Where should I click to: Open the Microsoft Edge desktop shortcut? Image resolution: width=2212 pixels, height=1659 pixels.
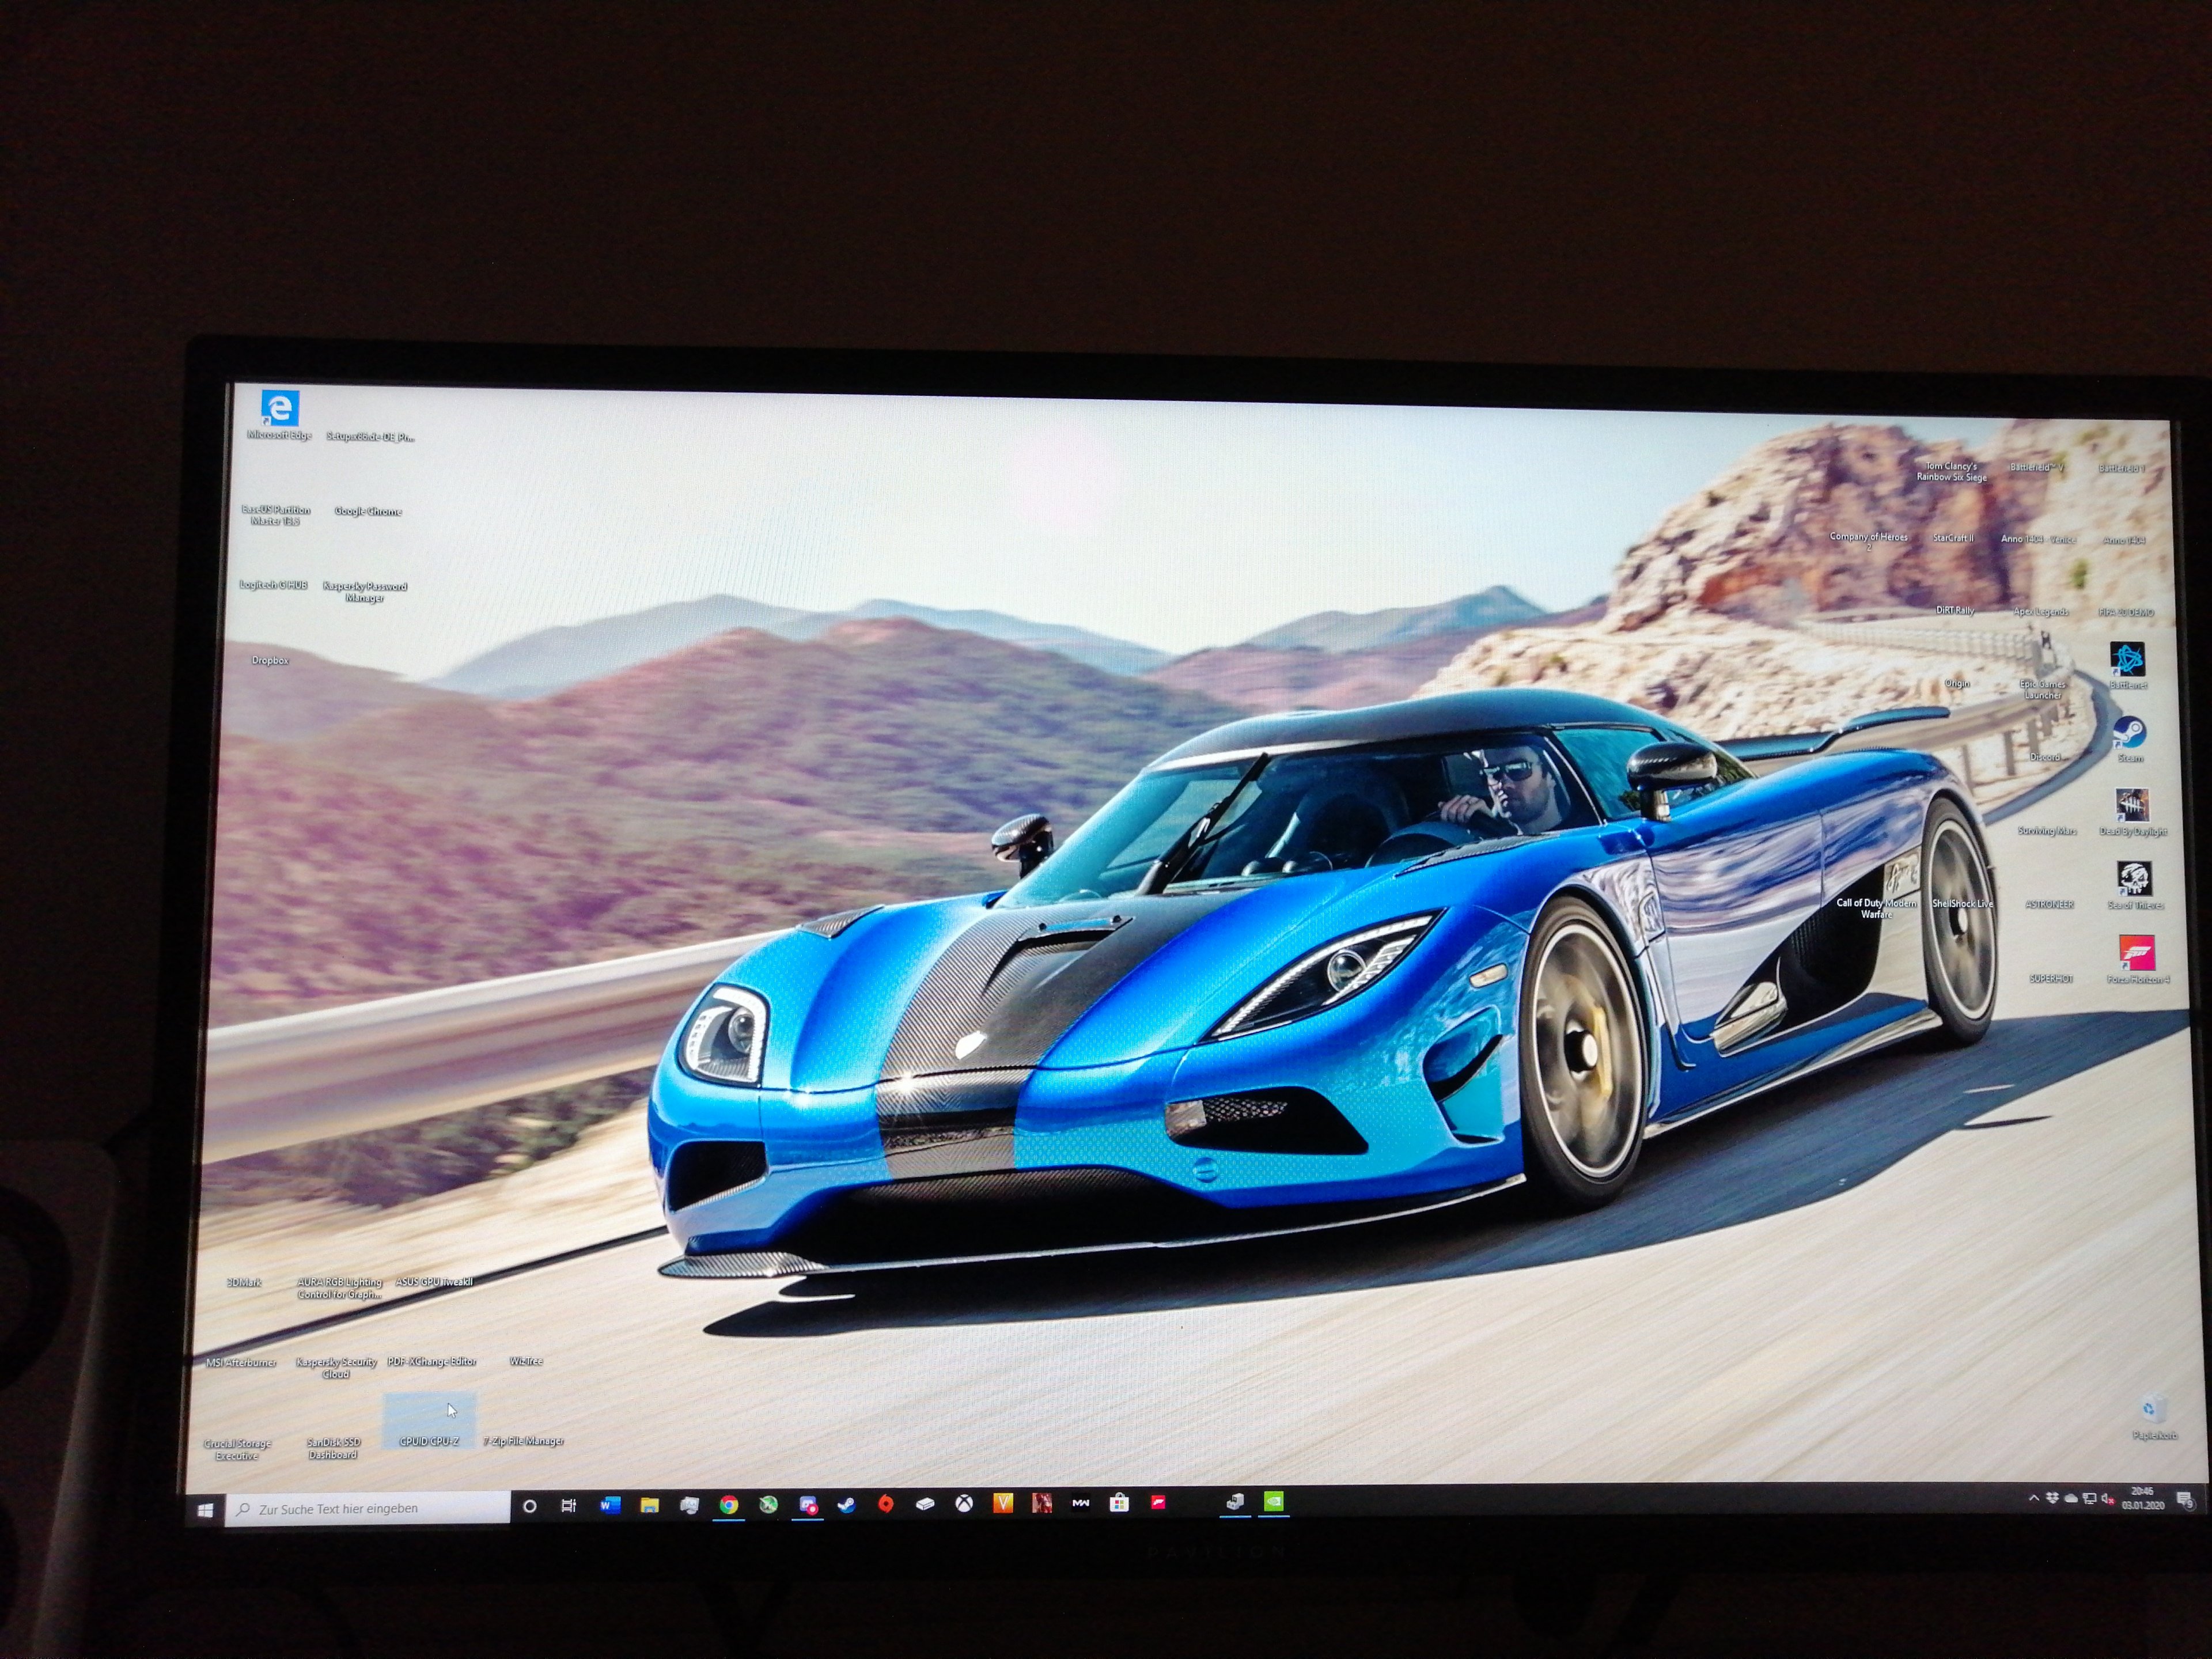point(280,408)
